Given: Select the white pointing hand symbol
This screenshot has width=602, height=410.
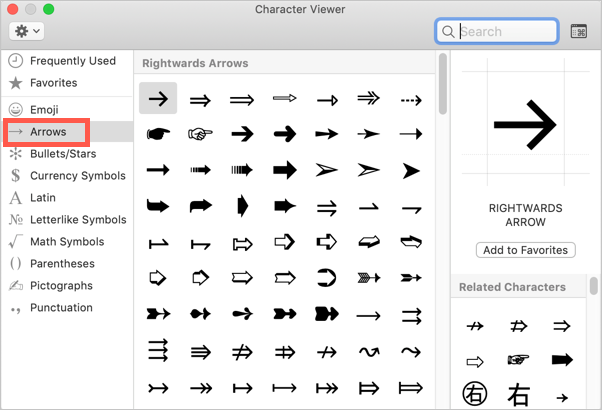Looking at the screenshot, I should pyautogui.click(x=200, y=134).
